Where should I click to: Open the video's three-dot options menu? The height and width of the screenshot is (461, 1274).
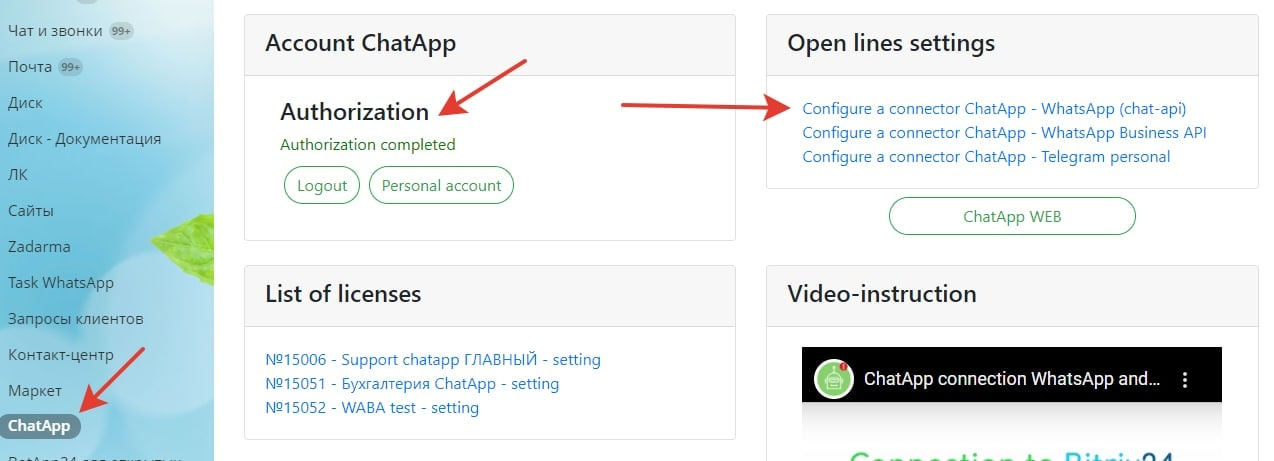pos(1185,380)
